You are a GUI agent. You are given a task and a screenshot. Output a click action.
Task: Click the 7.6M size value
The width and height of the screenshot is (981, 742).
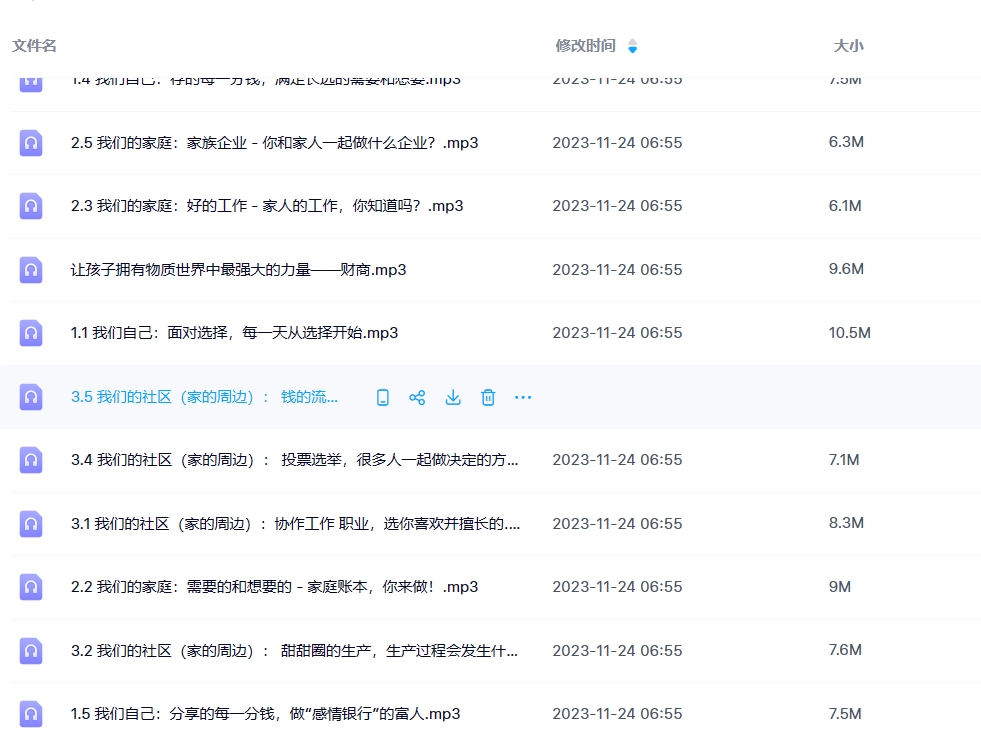point(845,650)
